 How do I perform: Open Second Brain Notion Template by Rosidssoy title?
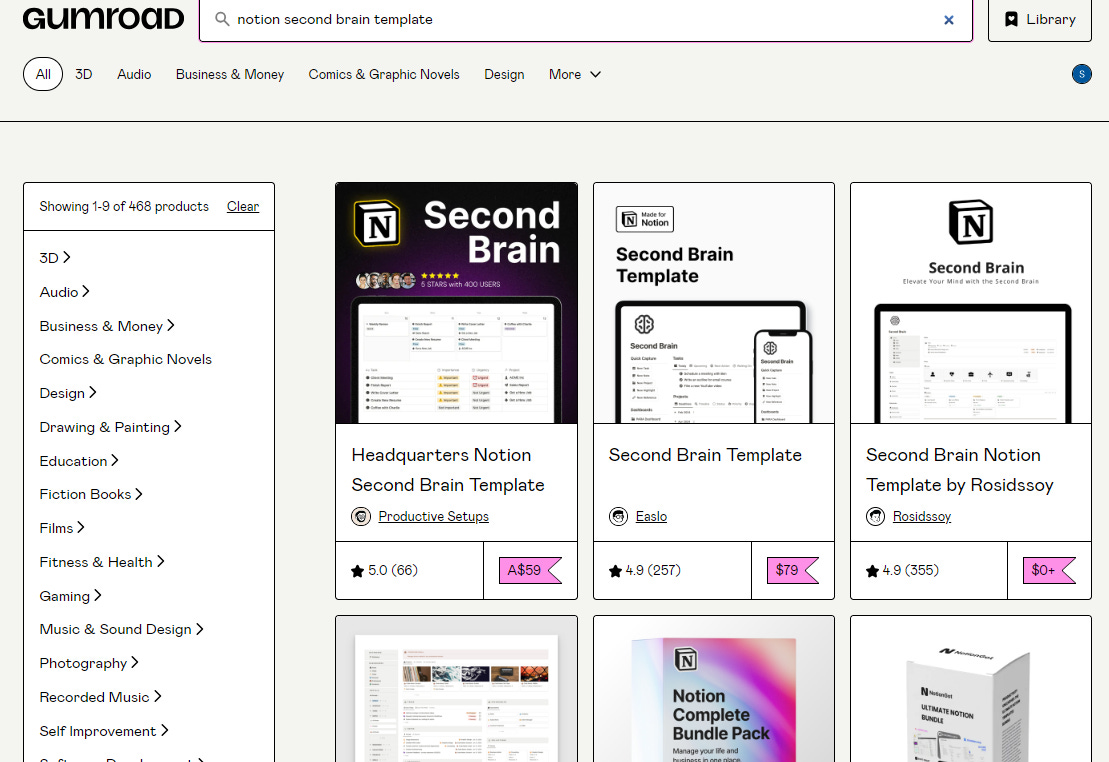(960, 470)
